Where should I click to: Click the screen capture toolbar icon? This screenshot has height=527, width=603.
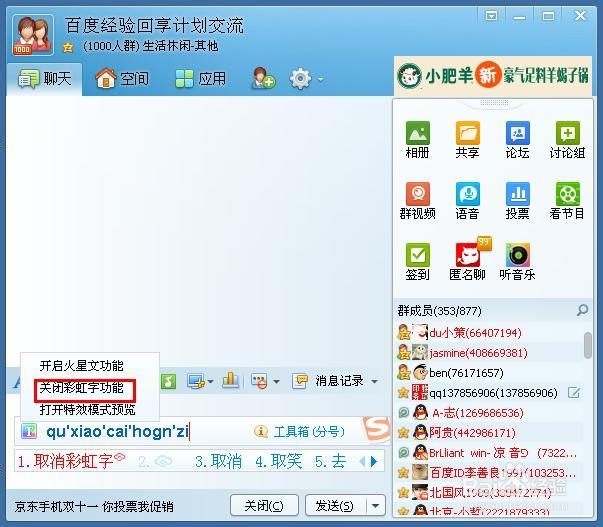(x=195, y=381)
